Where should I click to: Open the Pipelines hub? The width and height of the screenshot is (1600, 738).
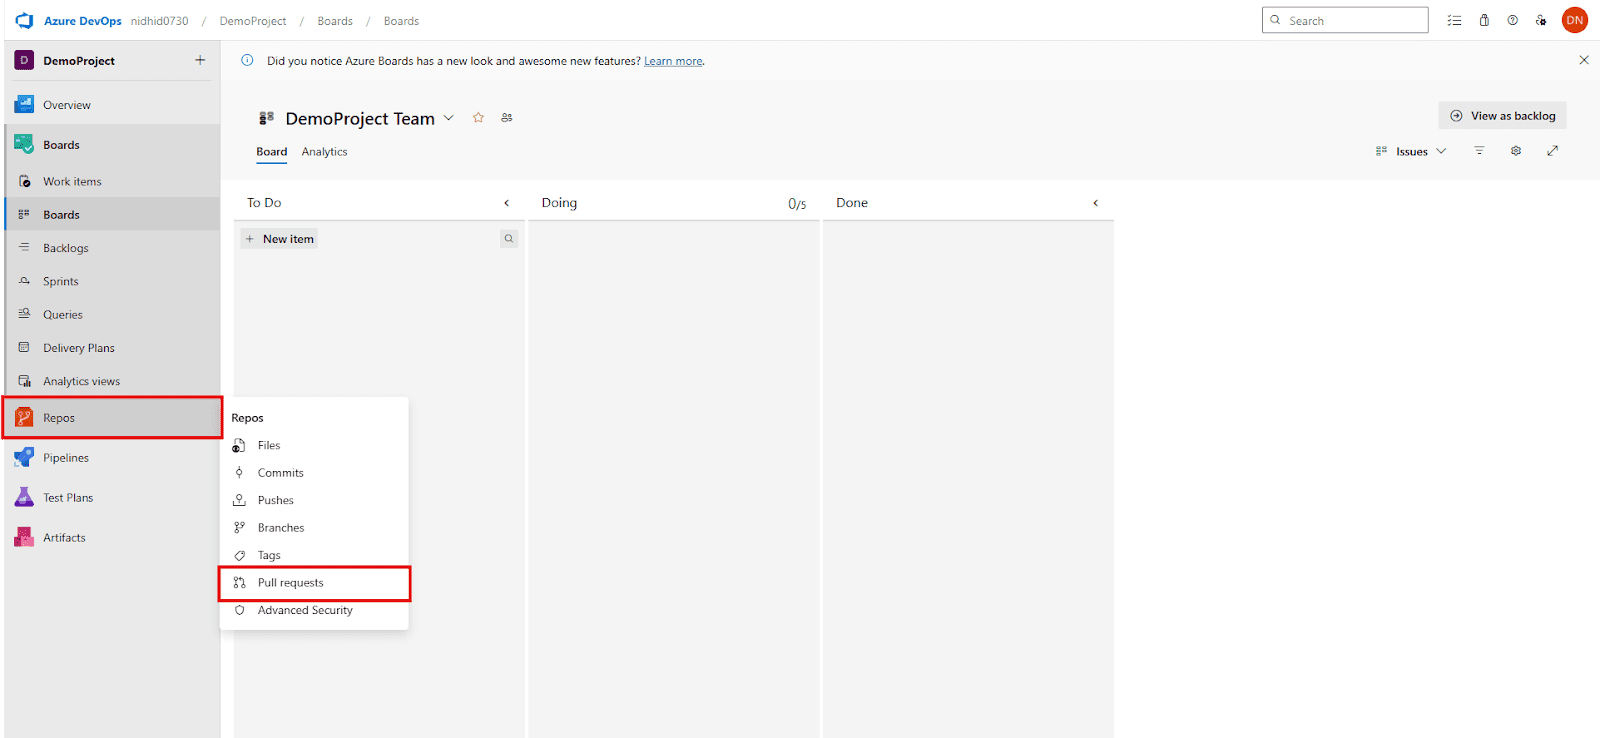(112, 458)
